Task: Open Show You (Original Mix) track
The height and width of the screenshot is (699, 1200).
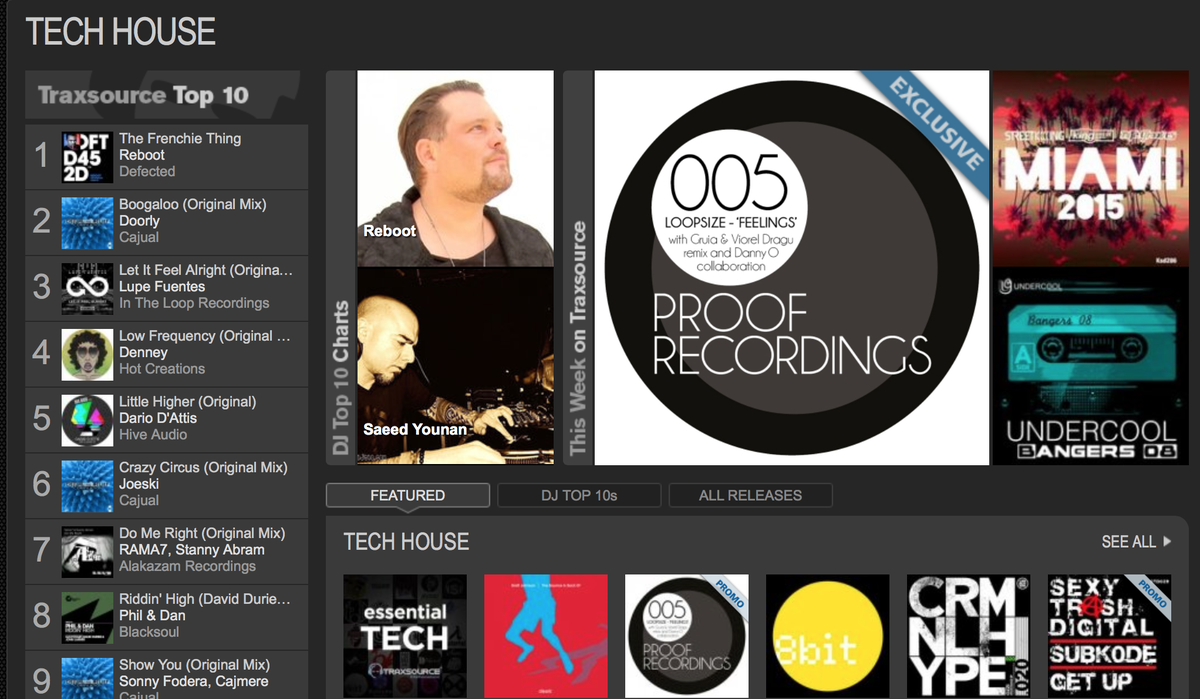Action: [195, 665]
